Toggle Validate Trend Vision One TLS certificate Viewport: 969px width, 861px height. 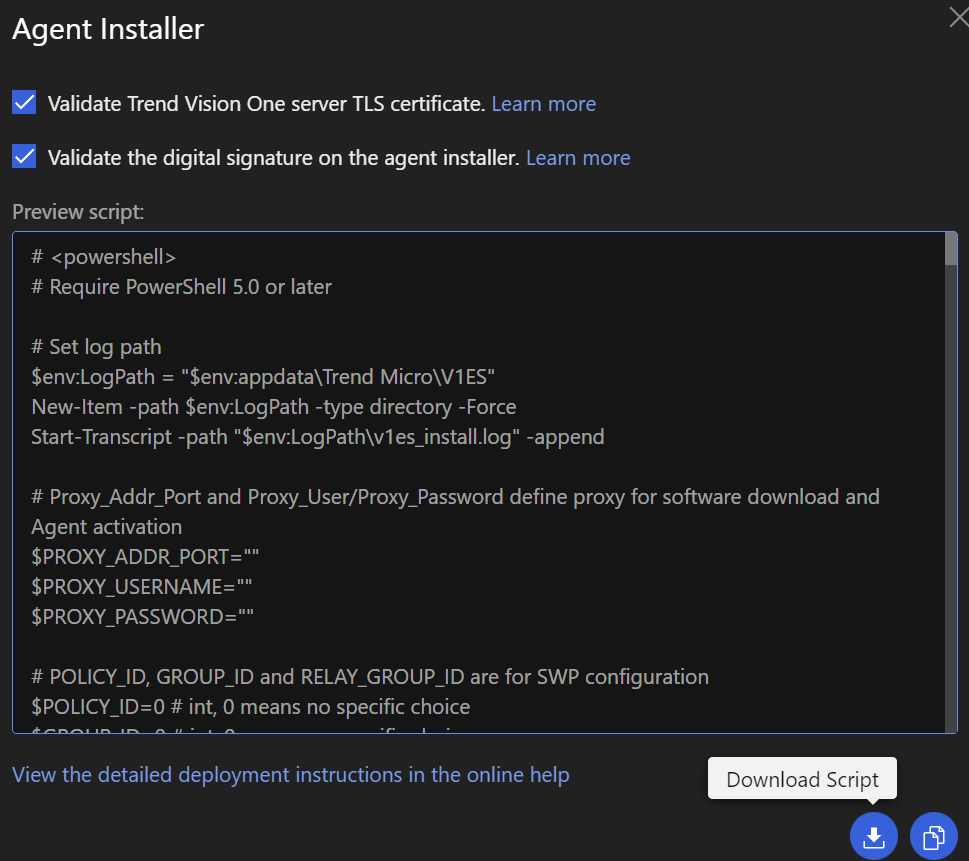[24, 103]
